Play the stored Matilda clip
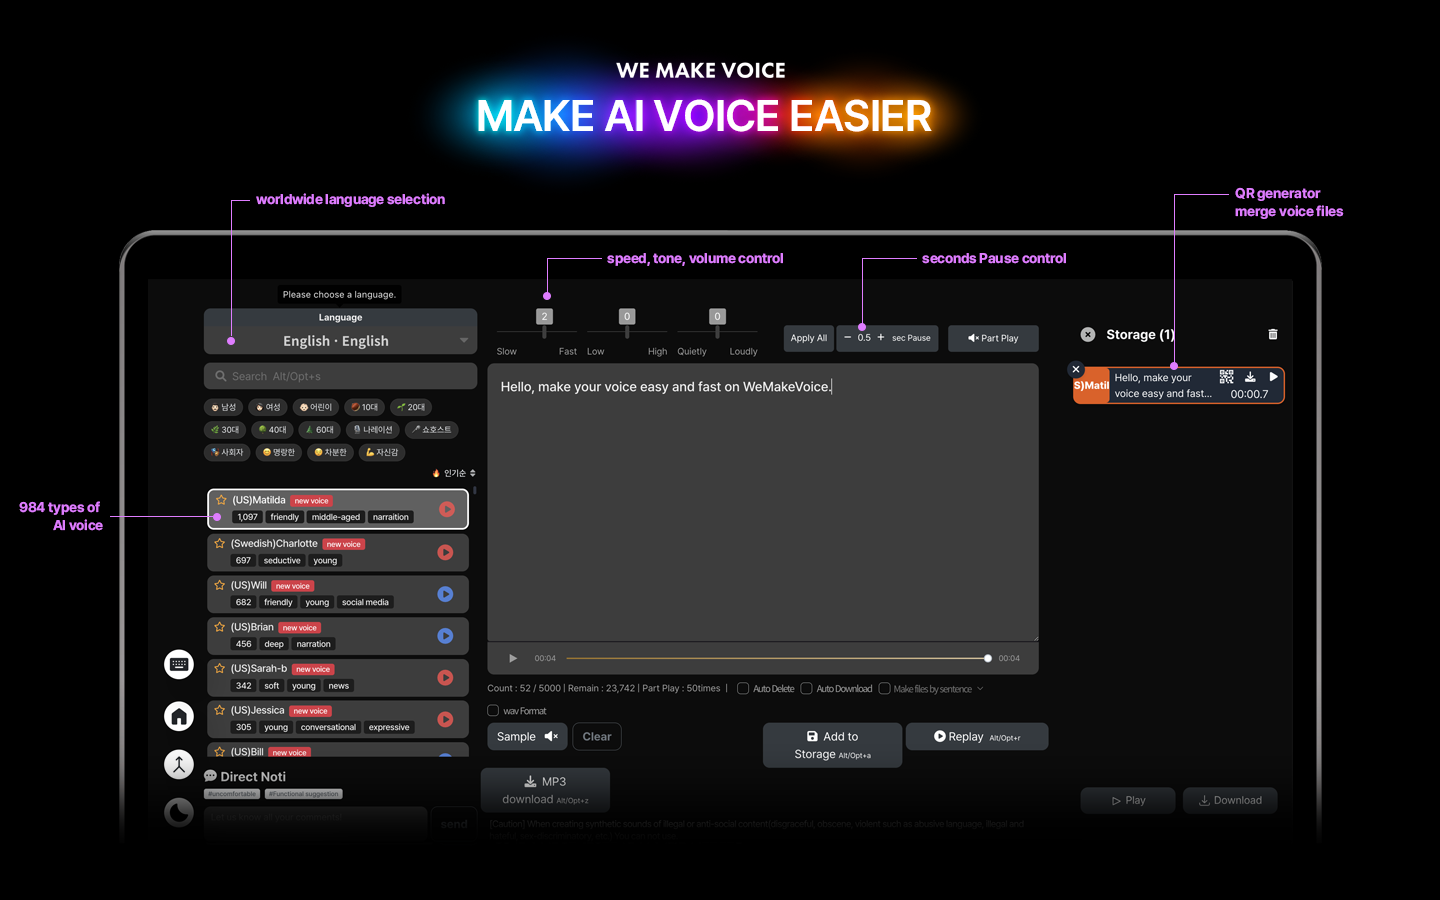 tap(1273, 377)
